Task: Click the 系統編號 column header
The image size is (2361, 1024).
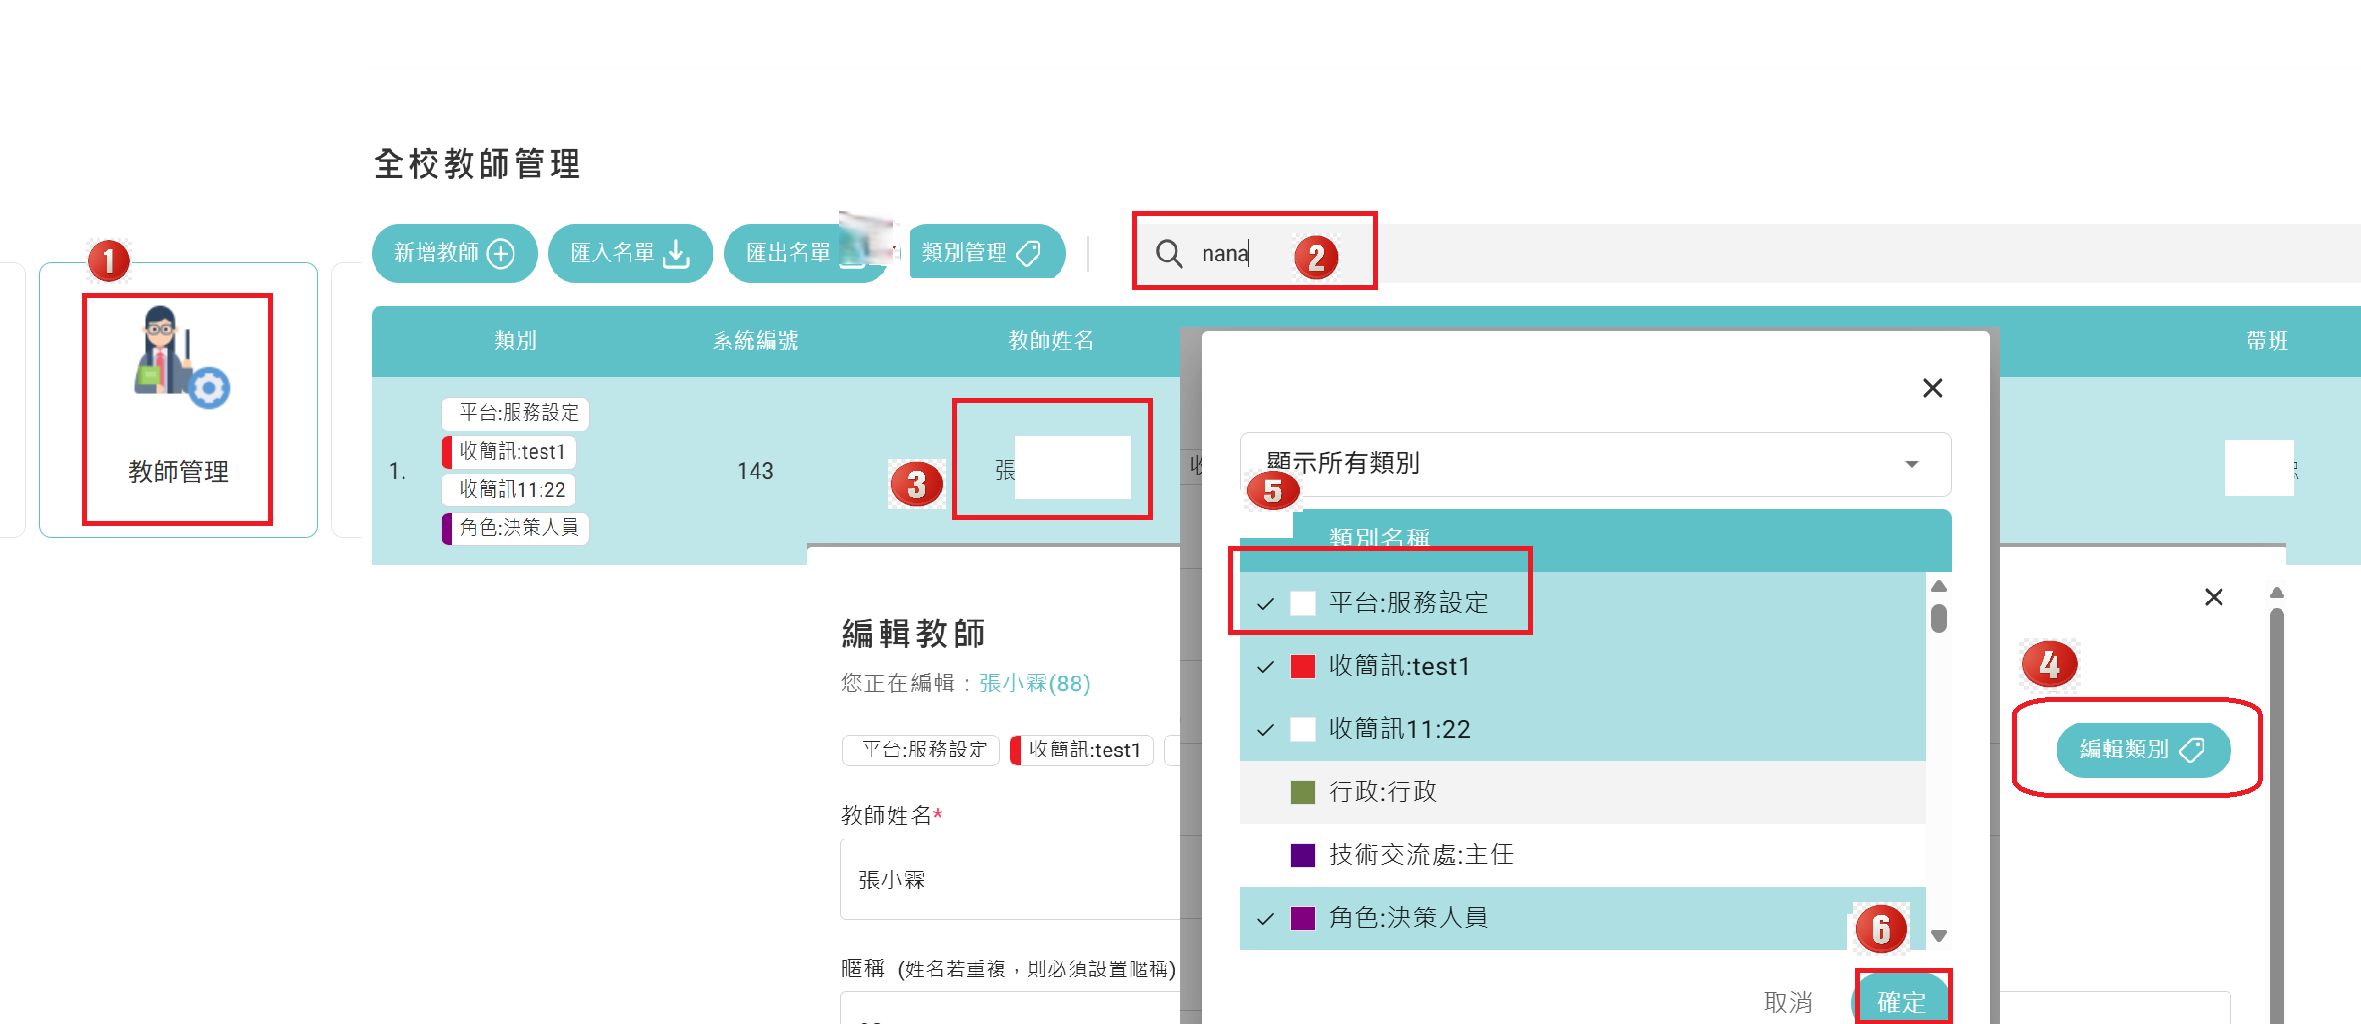Action: [755, 341]
